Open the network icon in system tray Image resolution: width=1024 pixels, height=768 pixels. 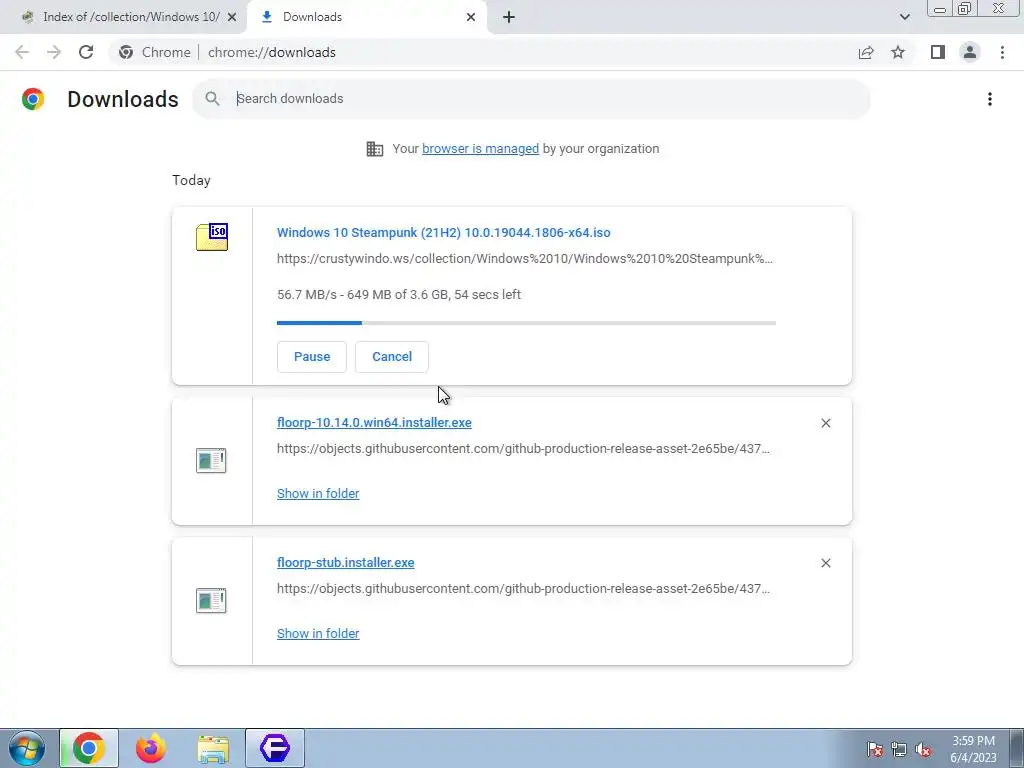[x=899, y=749]
